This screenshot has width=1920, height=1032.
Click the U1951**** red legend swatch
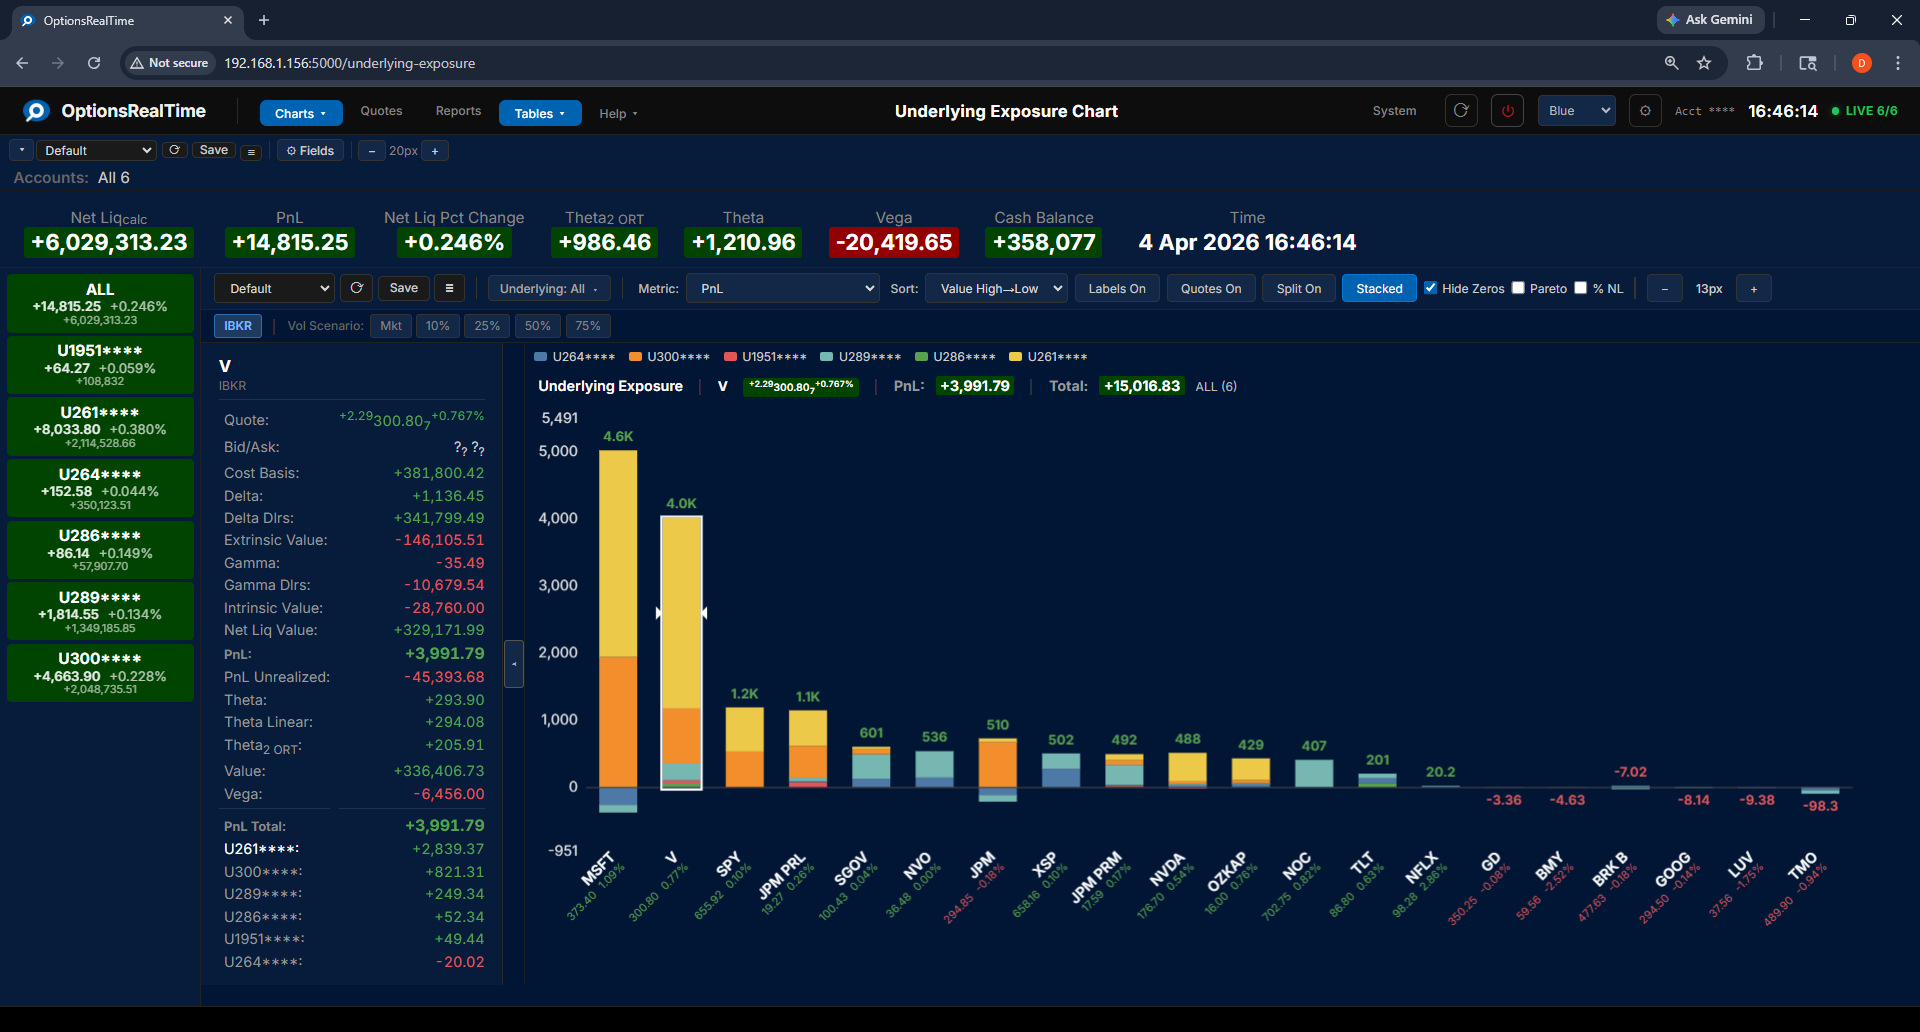730,357
